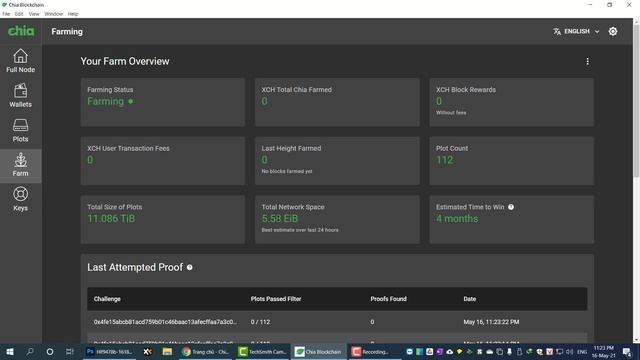Open Windows taskbar search

coord(30,351)
